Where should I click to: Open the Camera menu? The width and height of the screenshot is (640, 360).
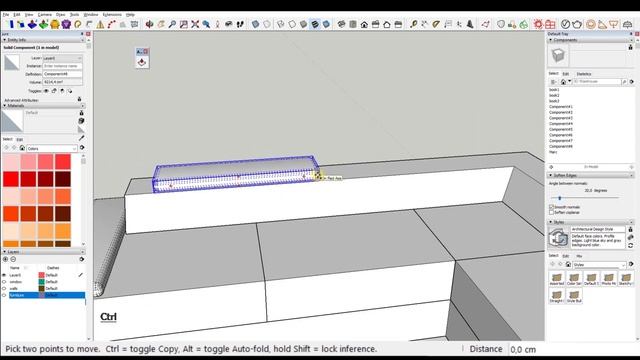click(x=44, y=15)
